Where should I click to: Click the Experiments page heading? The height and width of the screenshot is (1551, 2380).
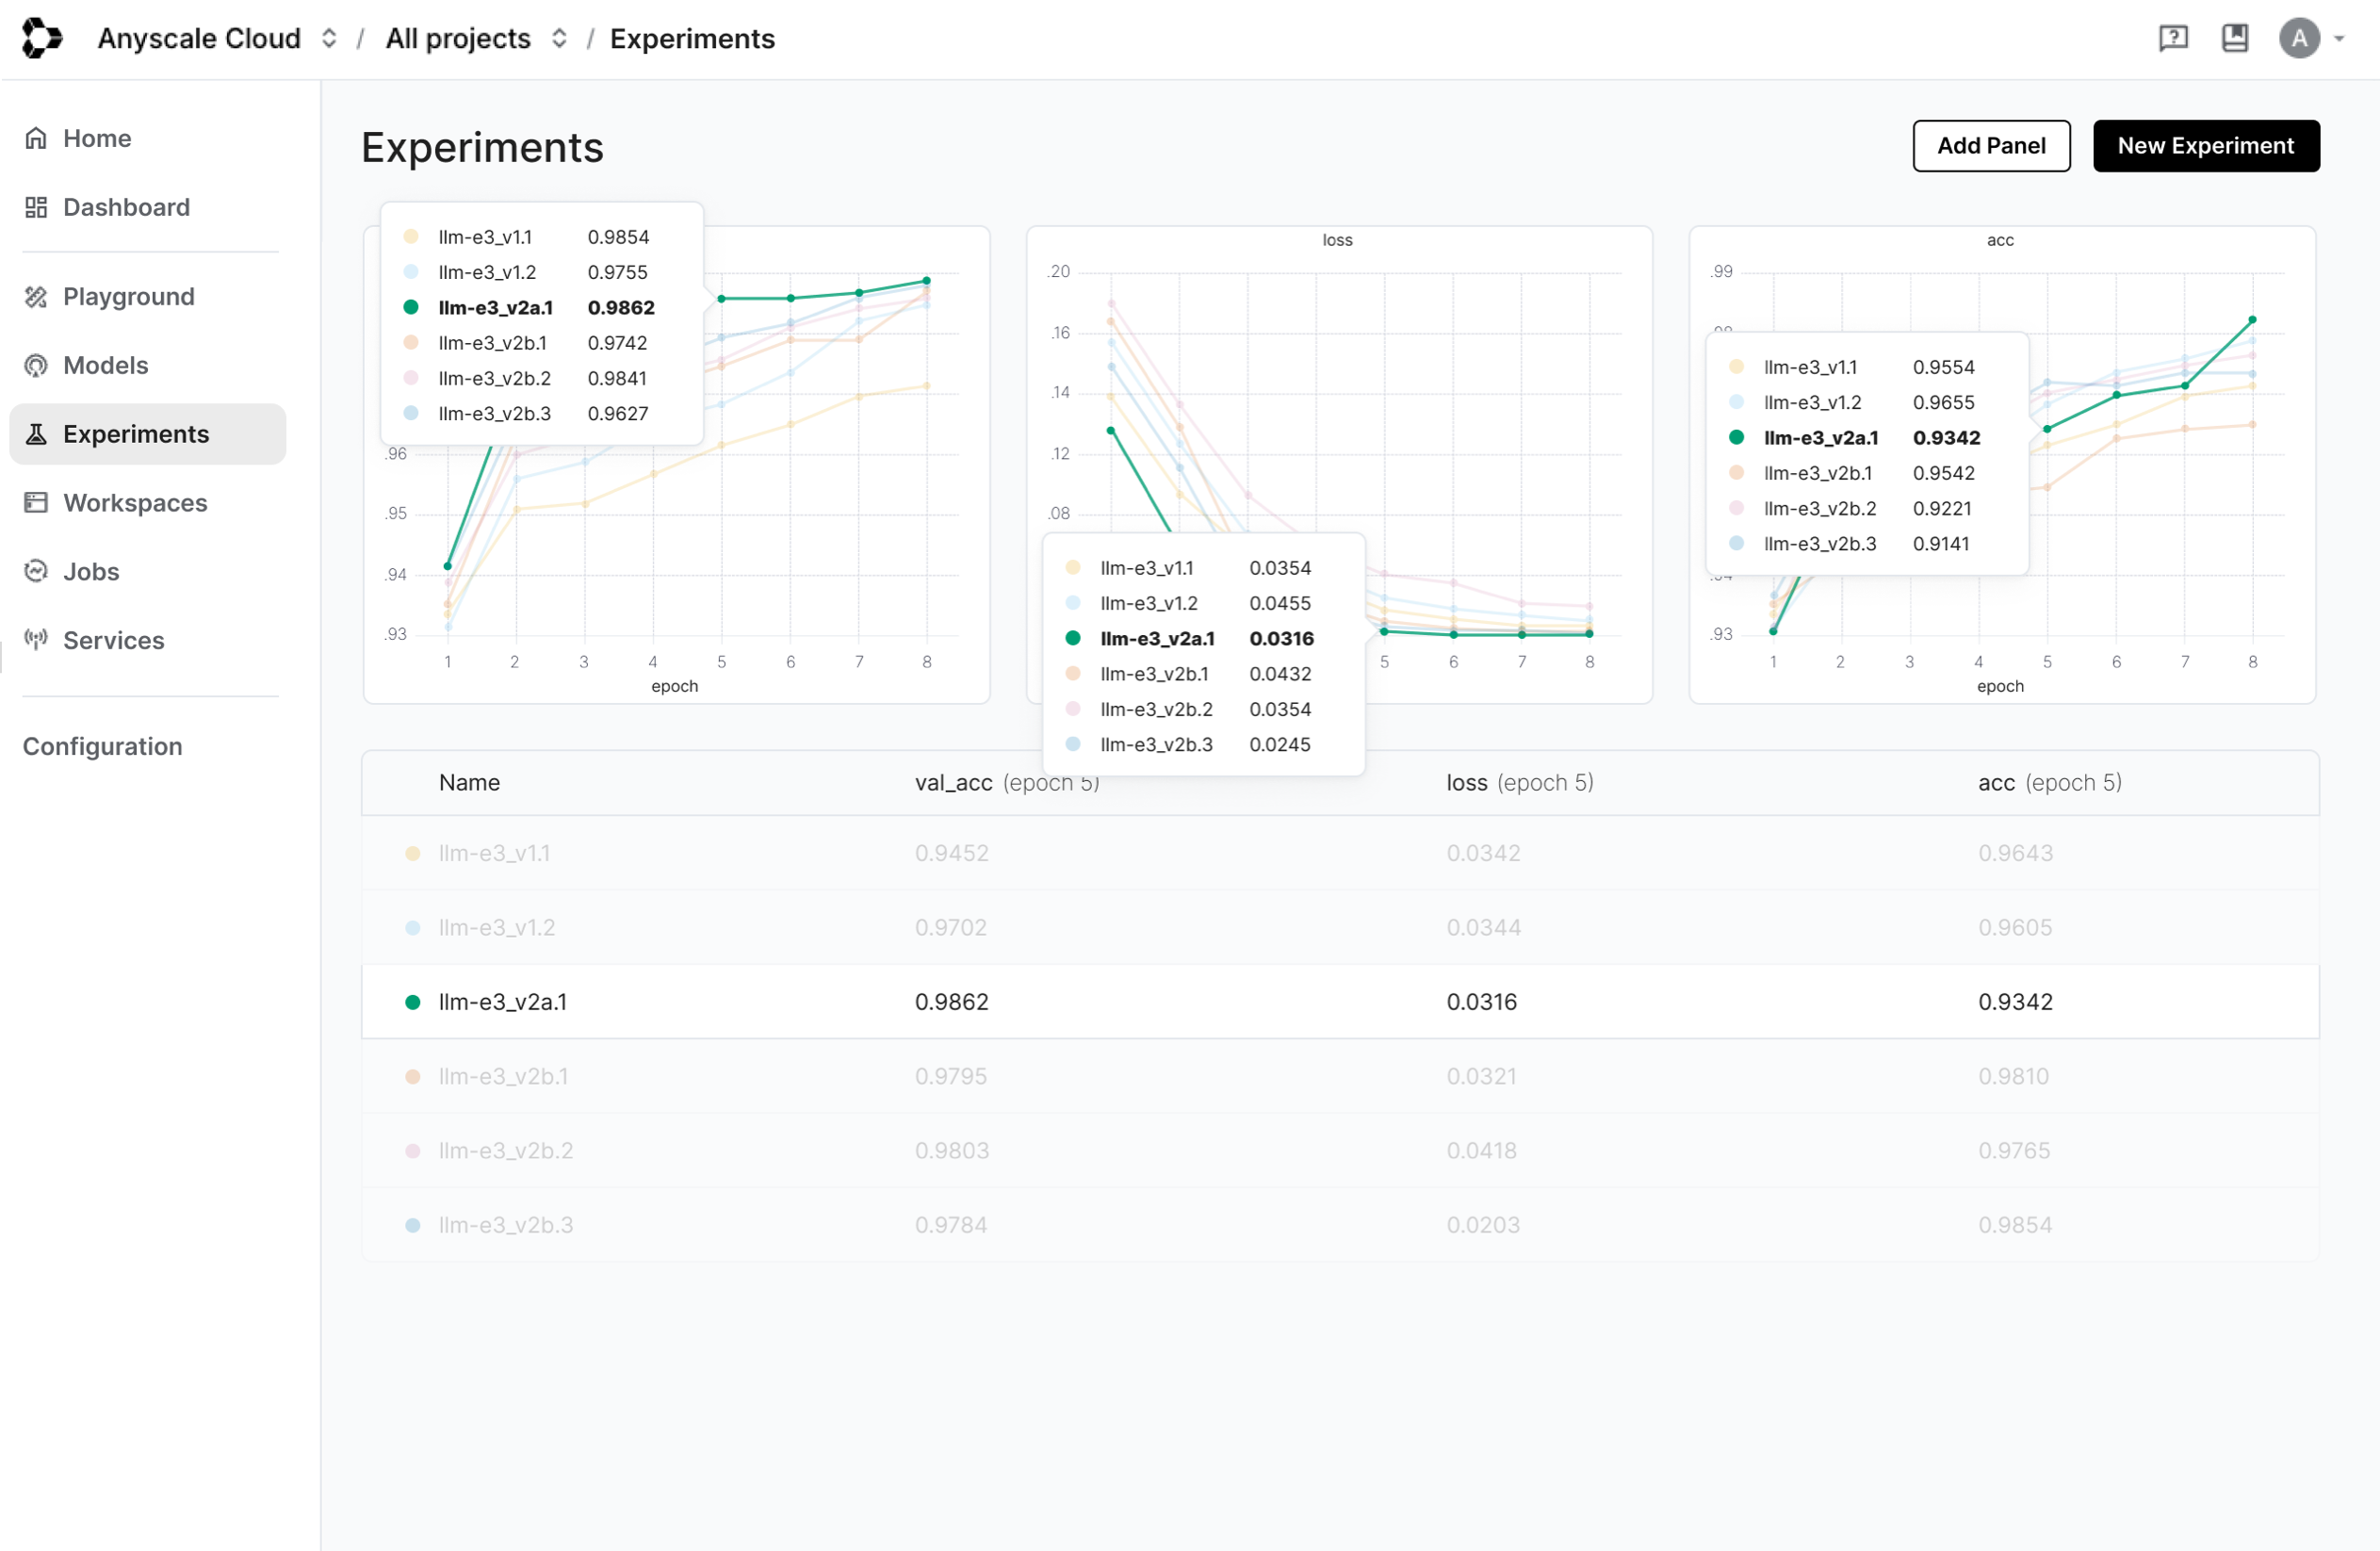pos(482,147)
